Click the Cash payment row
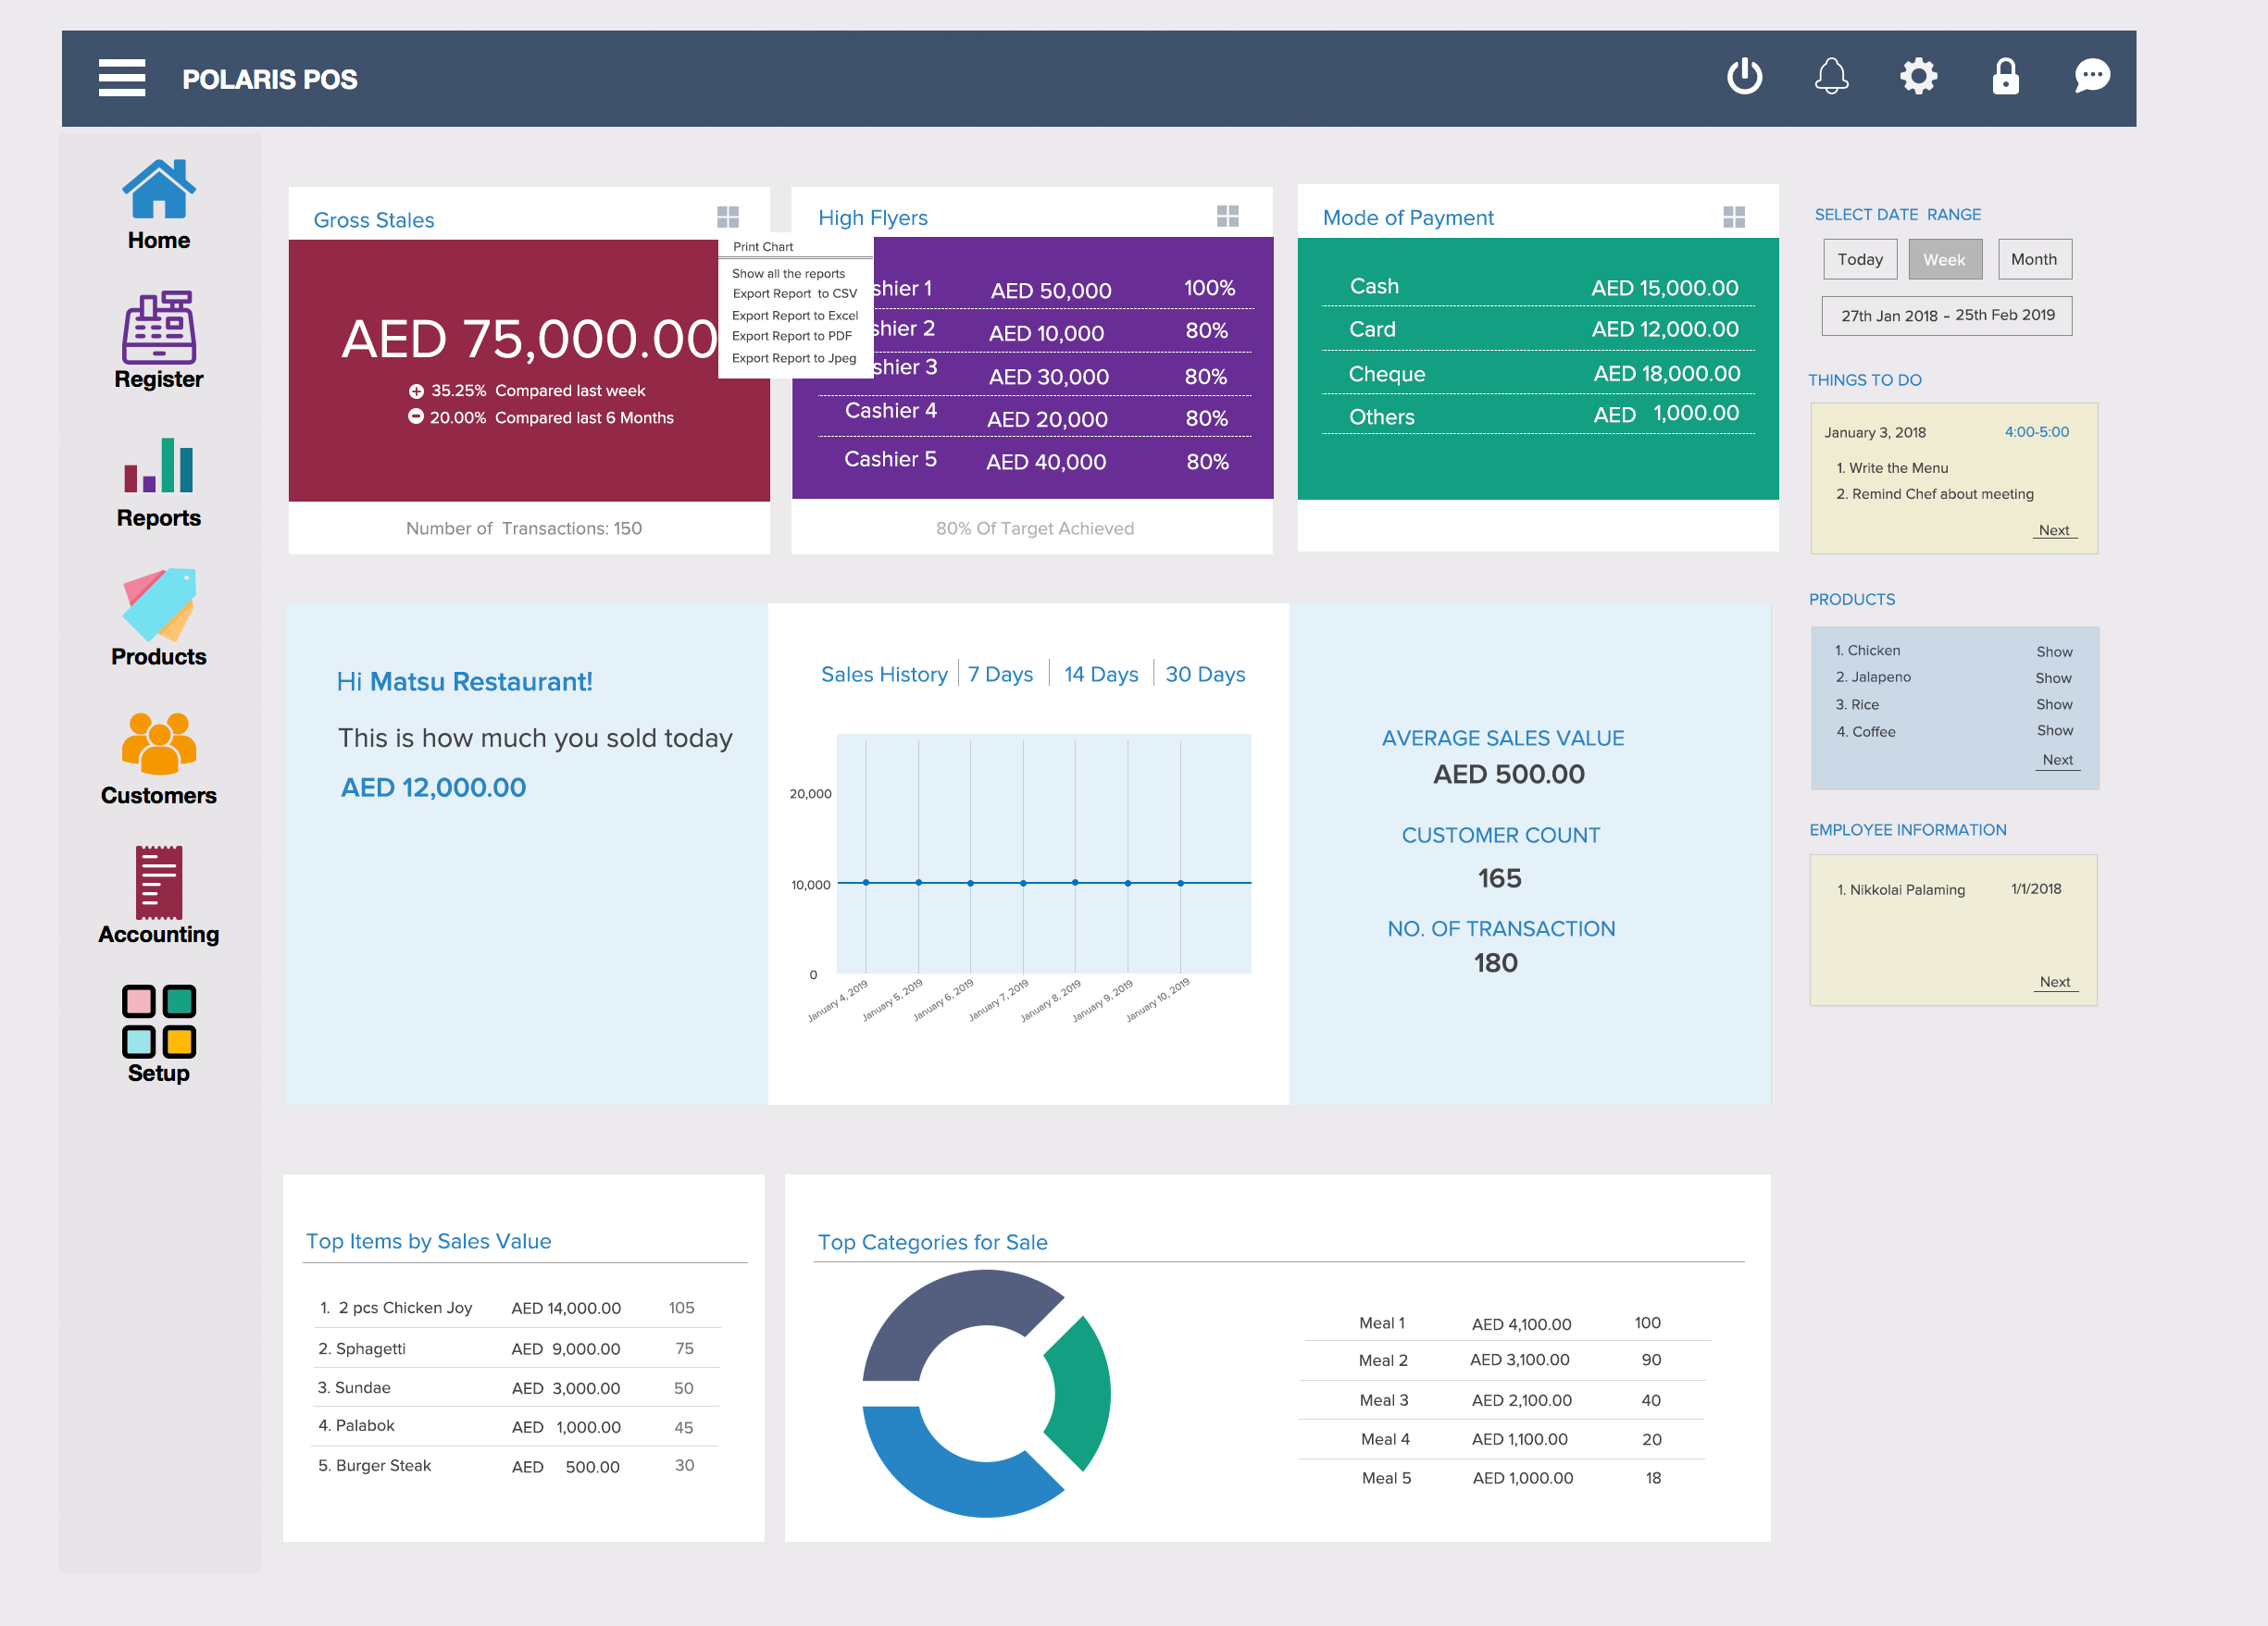 click(x=1538, y=288)
